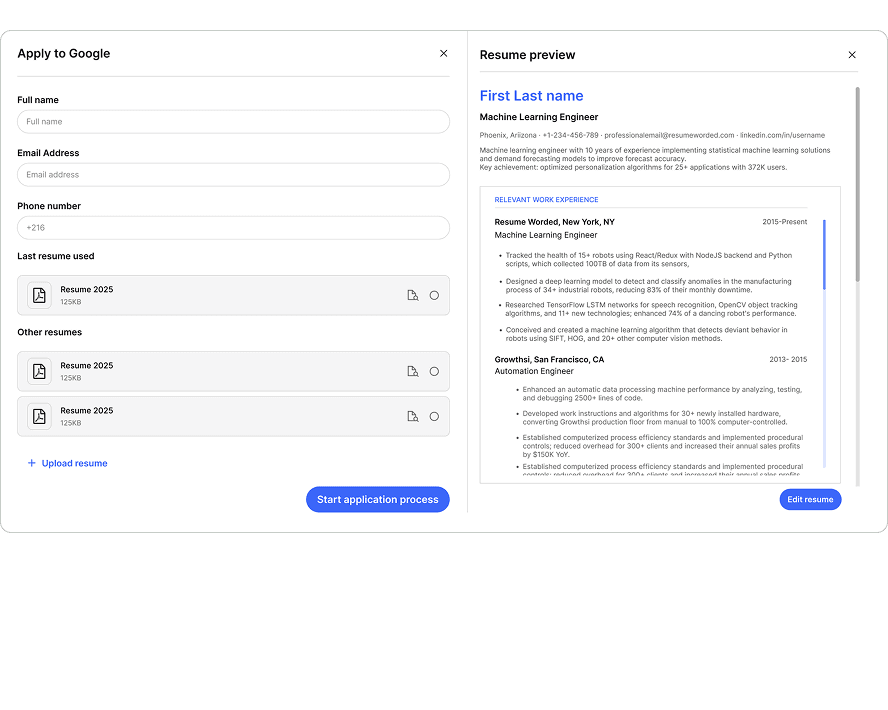
Task: Click the "Other resumes" section label
Action: coord(49,332)
